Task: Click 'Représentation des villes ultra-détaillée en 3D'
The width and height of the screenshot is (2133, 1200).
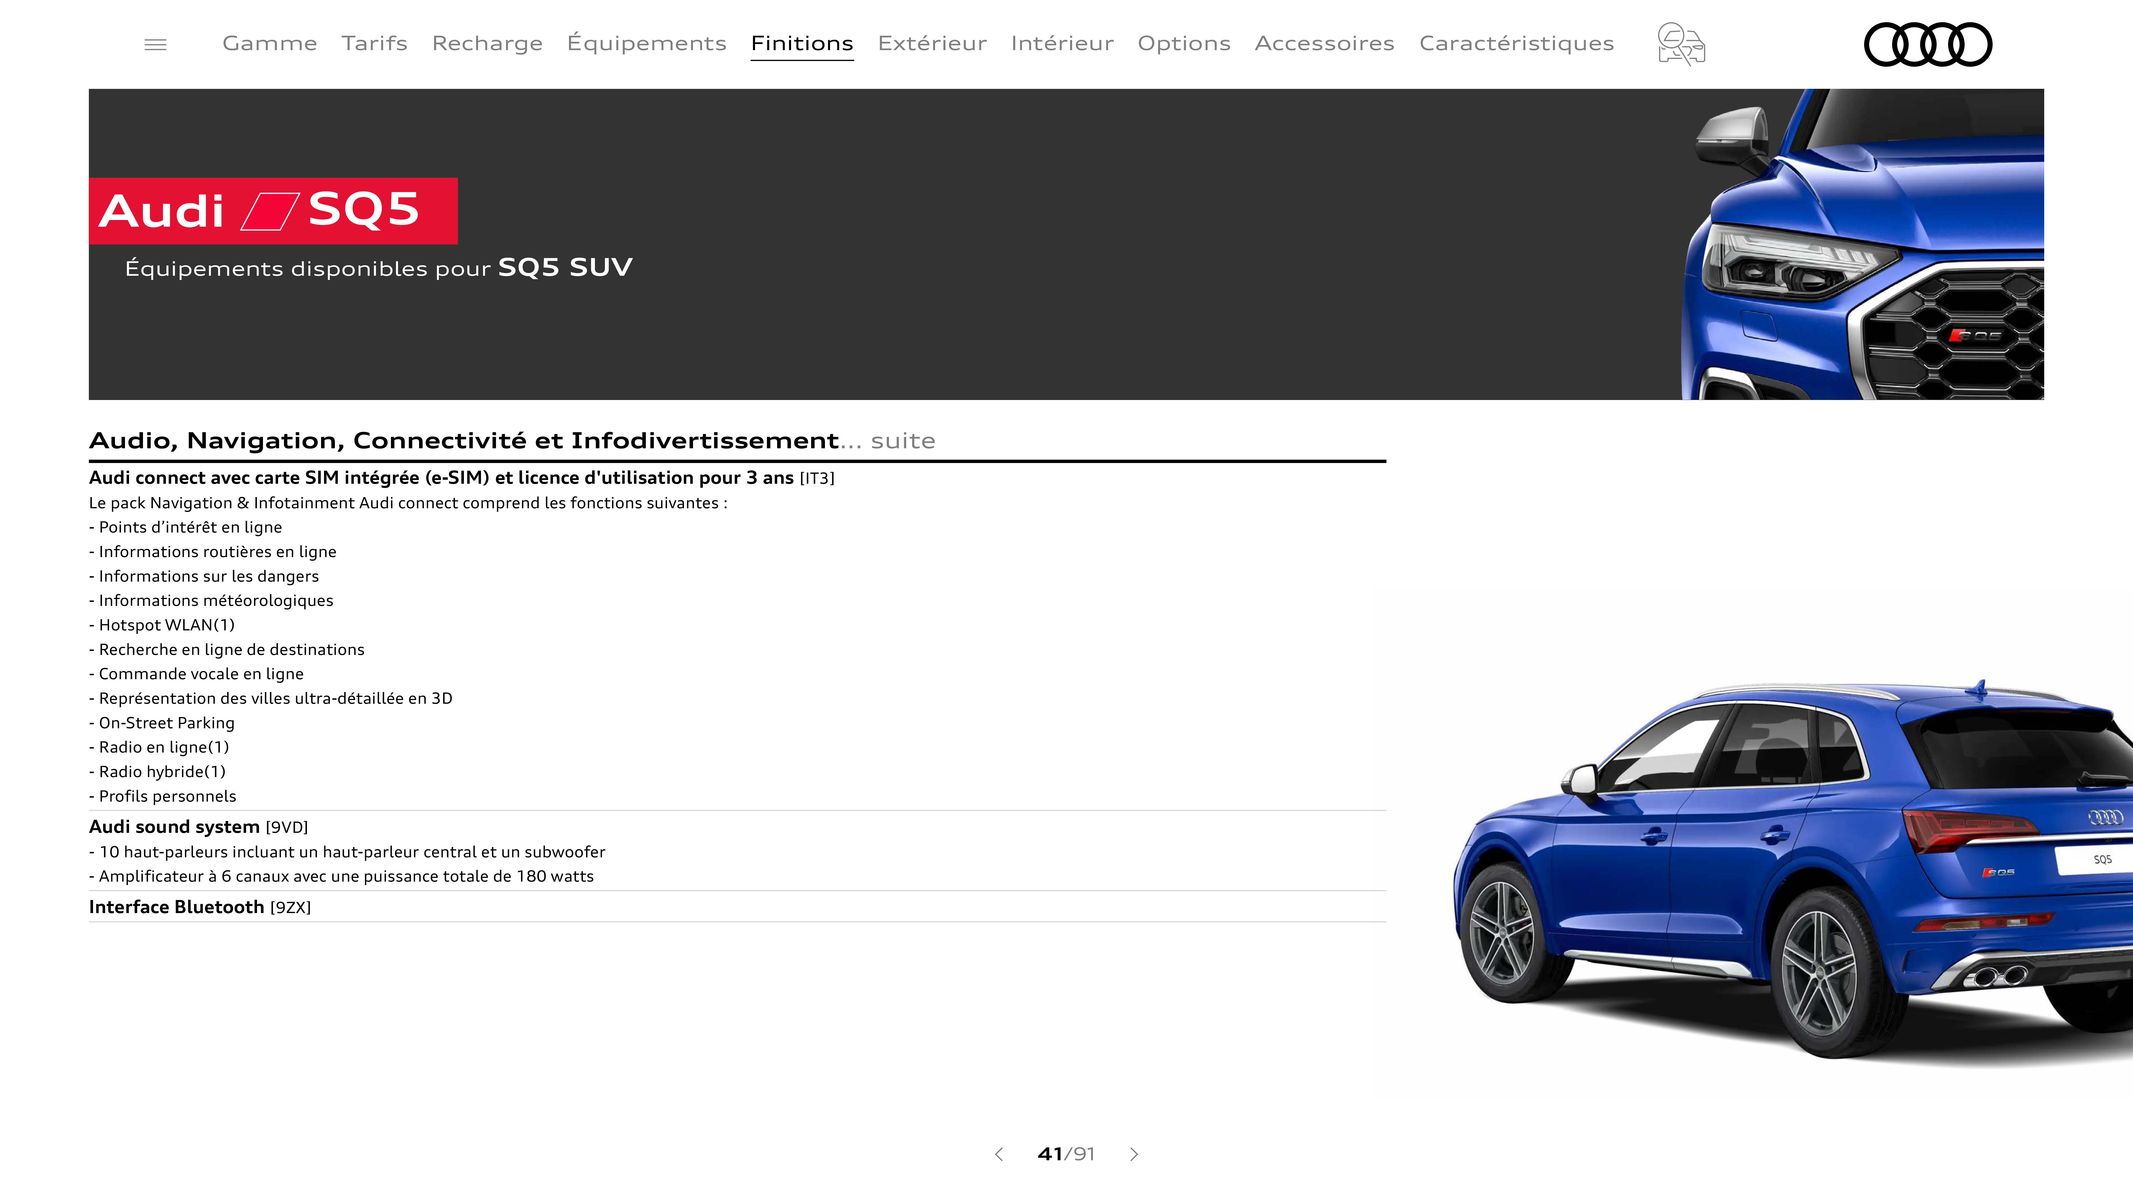Action: [x=271, y=699]
